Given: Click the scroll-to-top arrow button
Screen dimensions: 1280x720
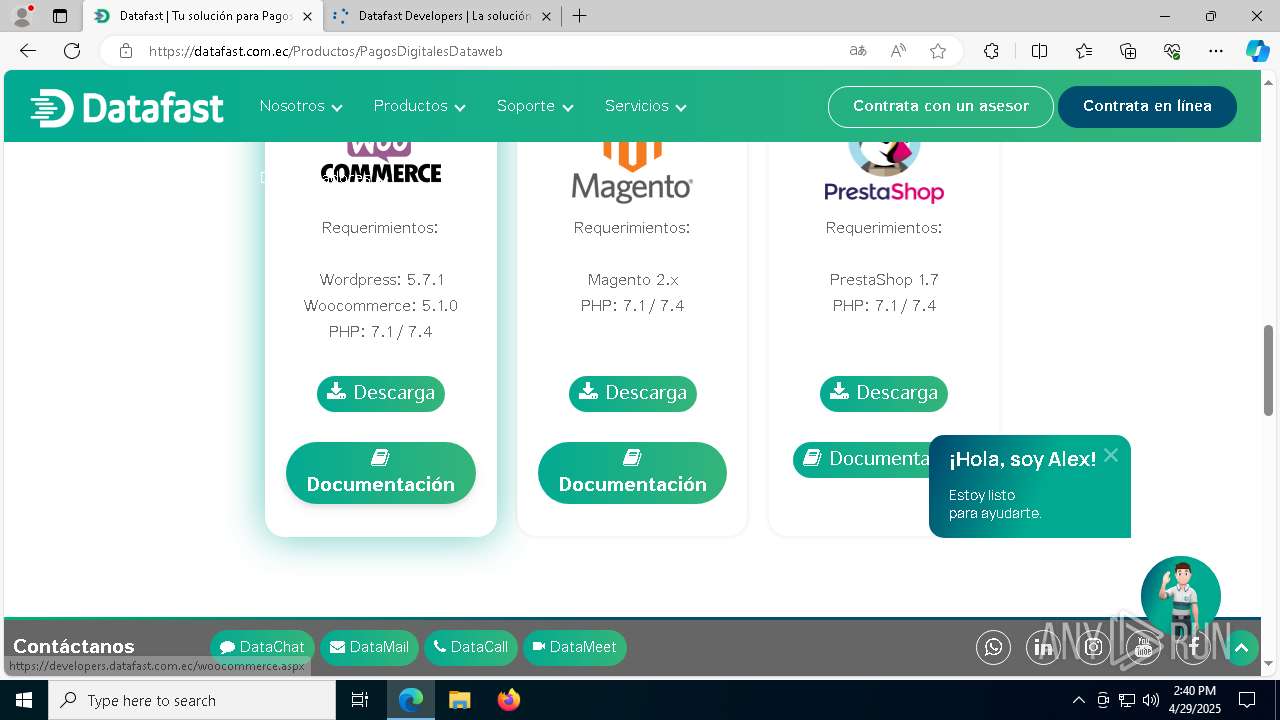Looking at the screenshot, I should click(1241, 648).
